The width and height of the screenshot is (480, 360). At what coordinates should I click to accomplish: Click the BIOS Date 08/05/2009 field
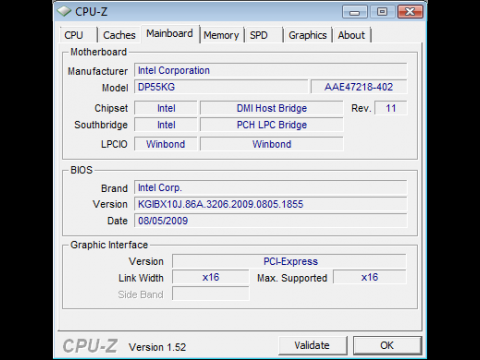click(x=270, y=221)
